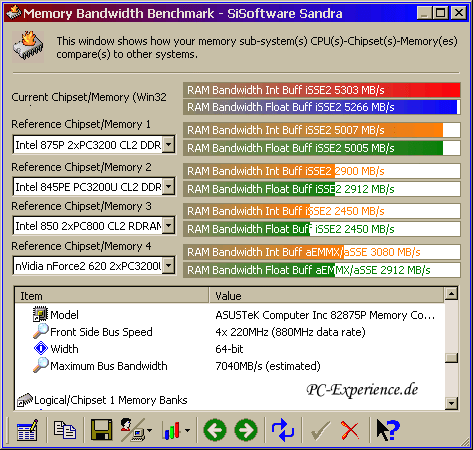Click the Reference Chipset/Memory 4 label
Viewport: 473px width, 450px height.
coord(81,246)
